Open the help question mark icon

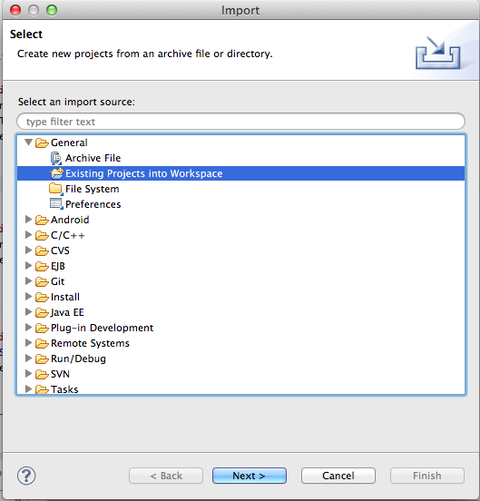[x=26, y=476]
